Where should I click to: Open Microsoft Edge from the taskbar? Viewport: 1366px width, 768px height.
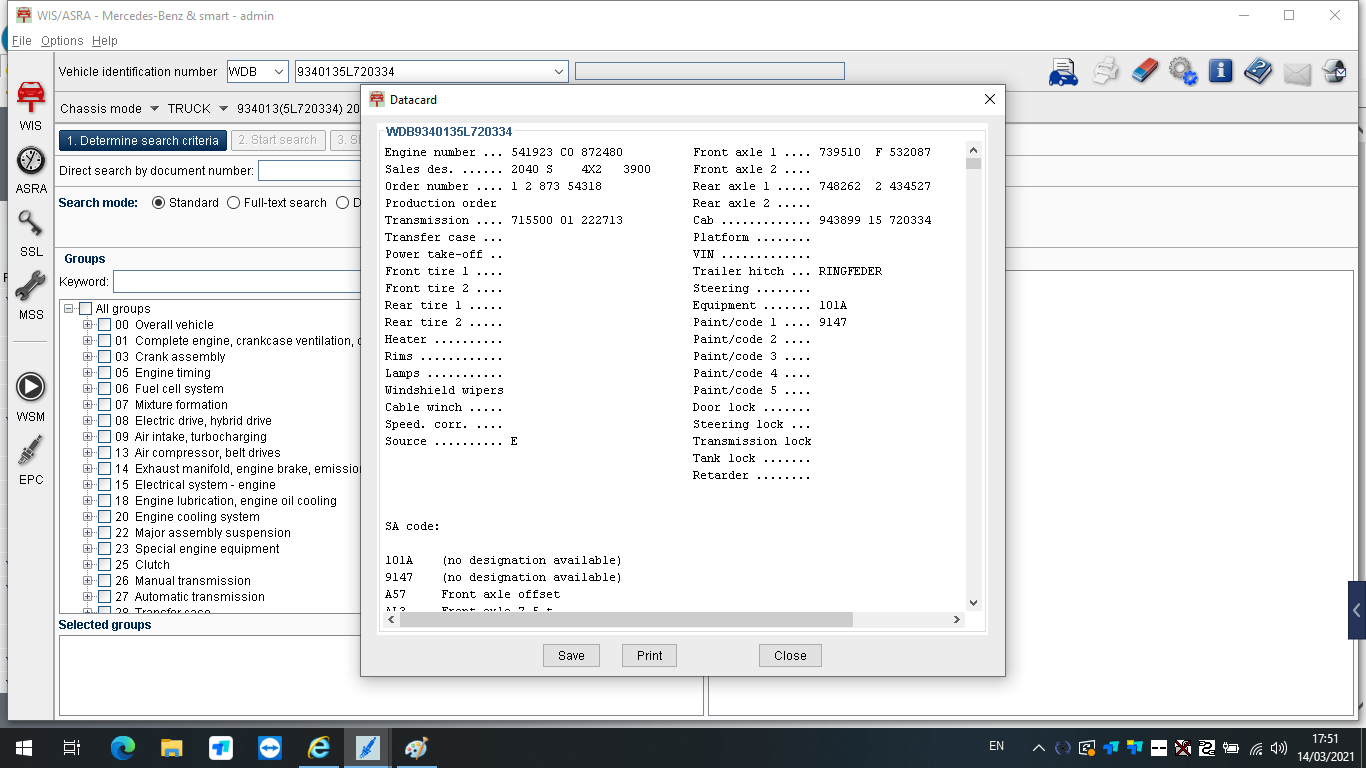pyautogui.click(x=122, y=747)
